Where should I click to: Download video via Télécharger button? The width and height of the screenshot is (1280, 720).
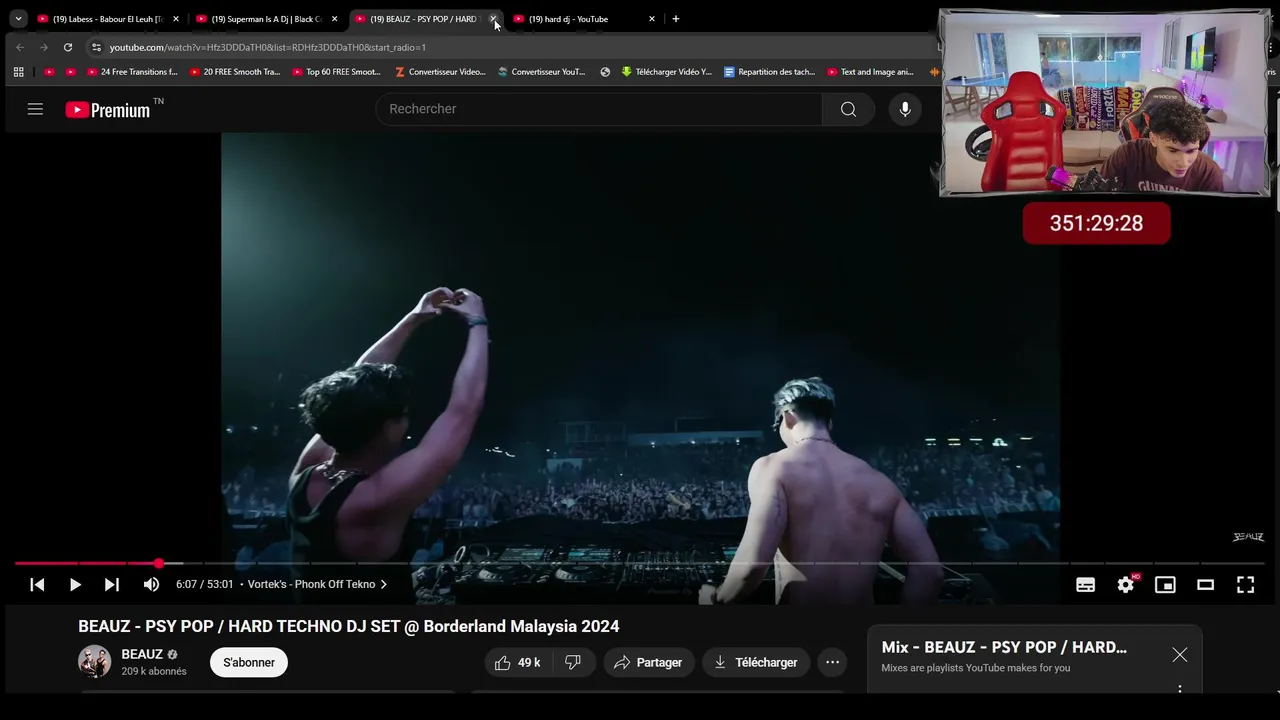(x=755, y=662)
